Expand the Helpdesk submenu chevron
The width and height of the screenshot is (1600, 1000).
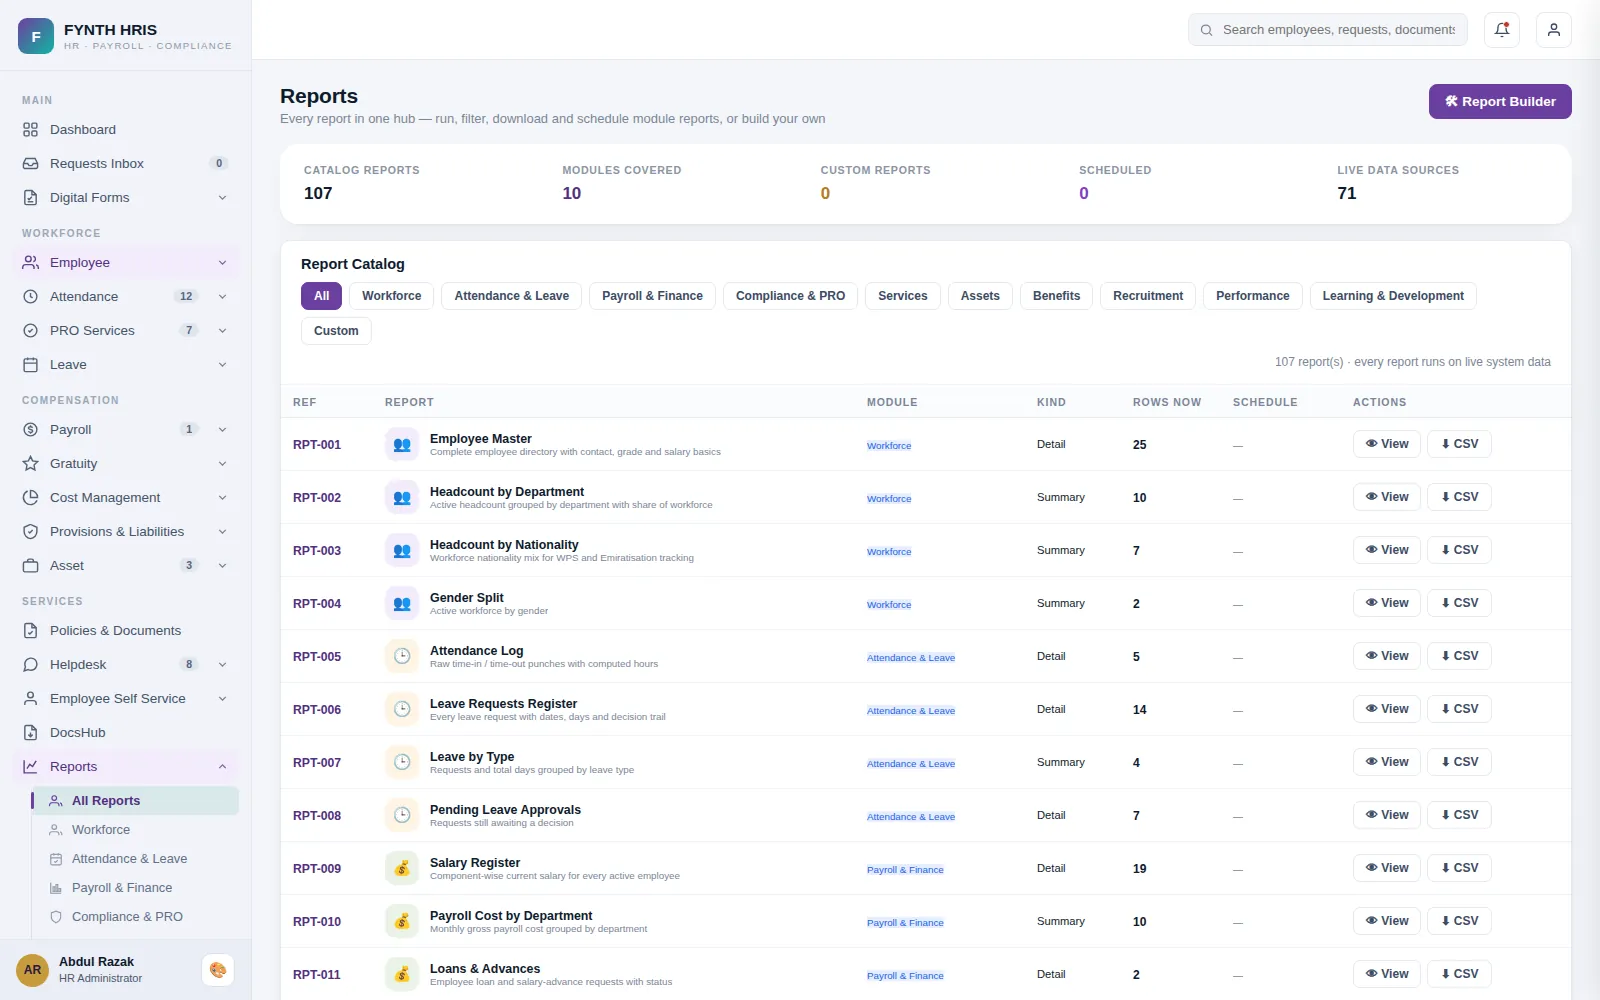222,665
